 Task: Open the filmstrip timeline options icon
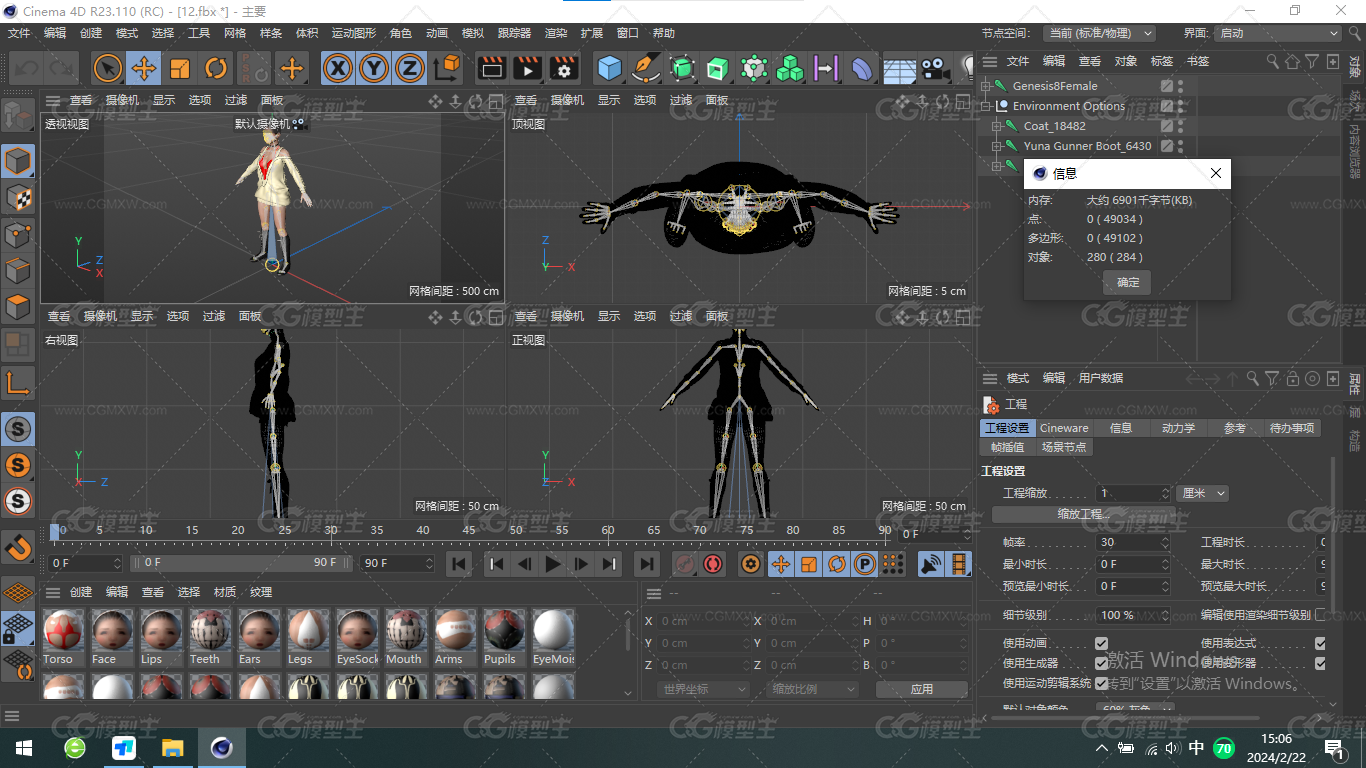click(960, 564)
